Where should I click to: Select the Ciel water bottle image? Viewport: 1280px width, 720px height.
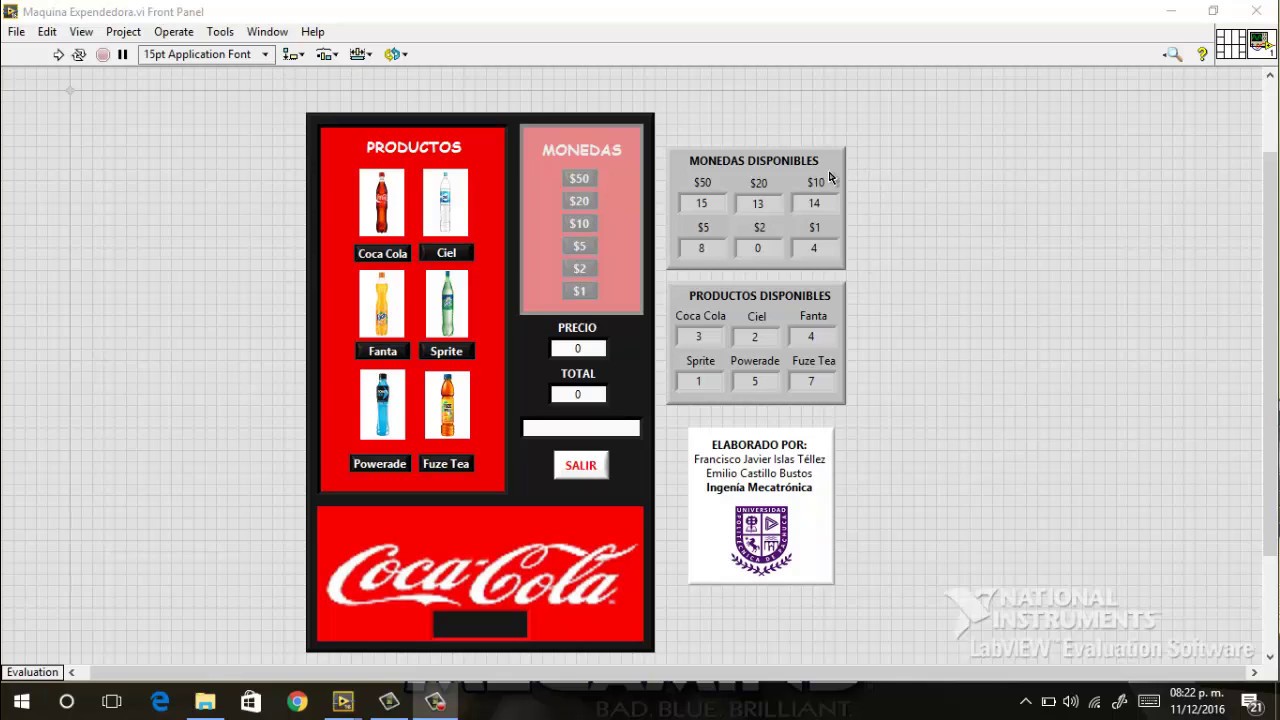click(445, 203)
